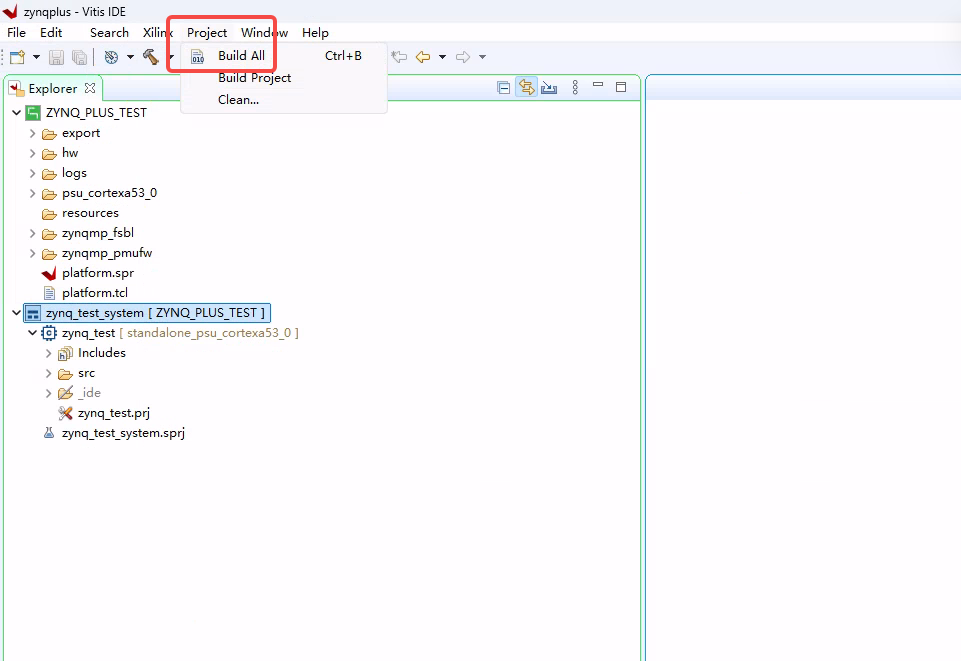961x661 pixels.
Task: Open dropdown beside build configuration icon
Action: click(130, 57)
